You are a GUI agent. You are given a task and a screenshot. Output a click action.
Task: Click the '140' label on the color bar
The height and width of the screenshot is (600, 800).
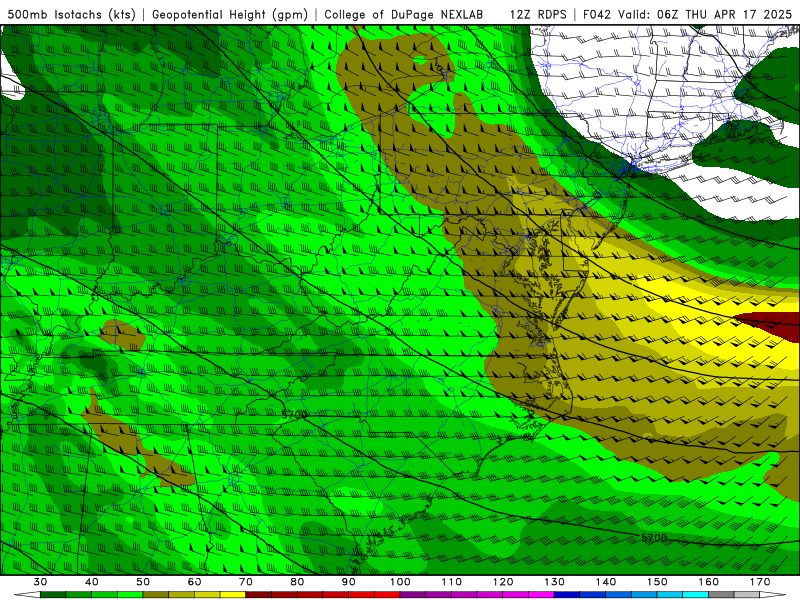click(x=606, y=582)
